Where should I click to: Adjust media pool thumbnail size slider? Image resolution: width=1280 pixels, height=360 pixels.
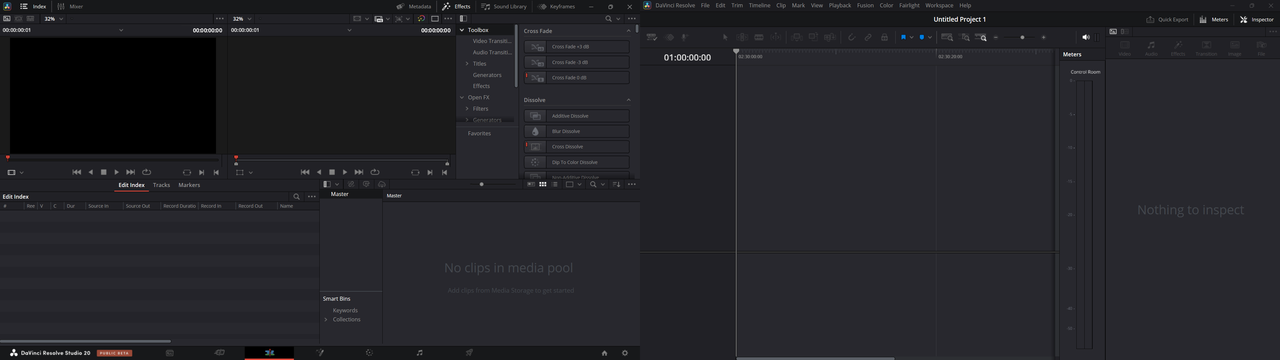(x=482, y=184)
